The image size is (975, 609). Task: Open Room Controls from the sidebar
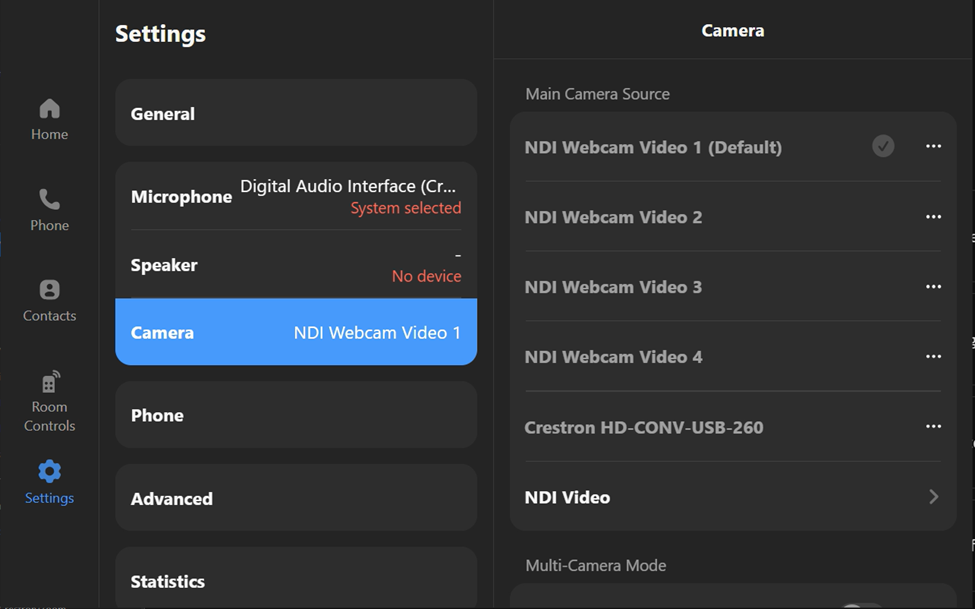coord(48,395)
